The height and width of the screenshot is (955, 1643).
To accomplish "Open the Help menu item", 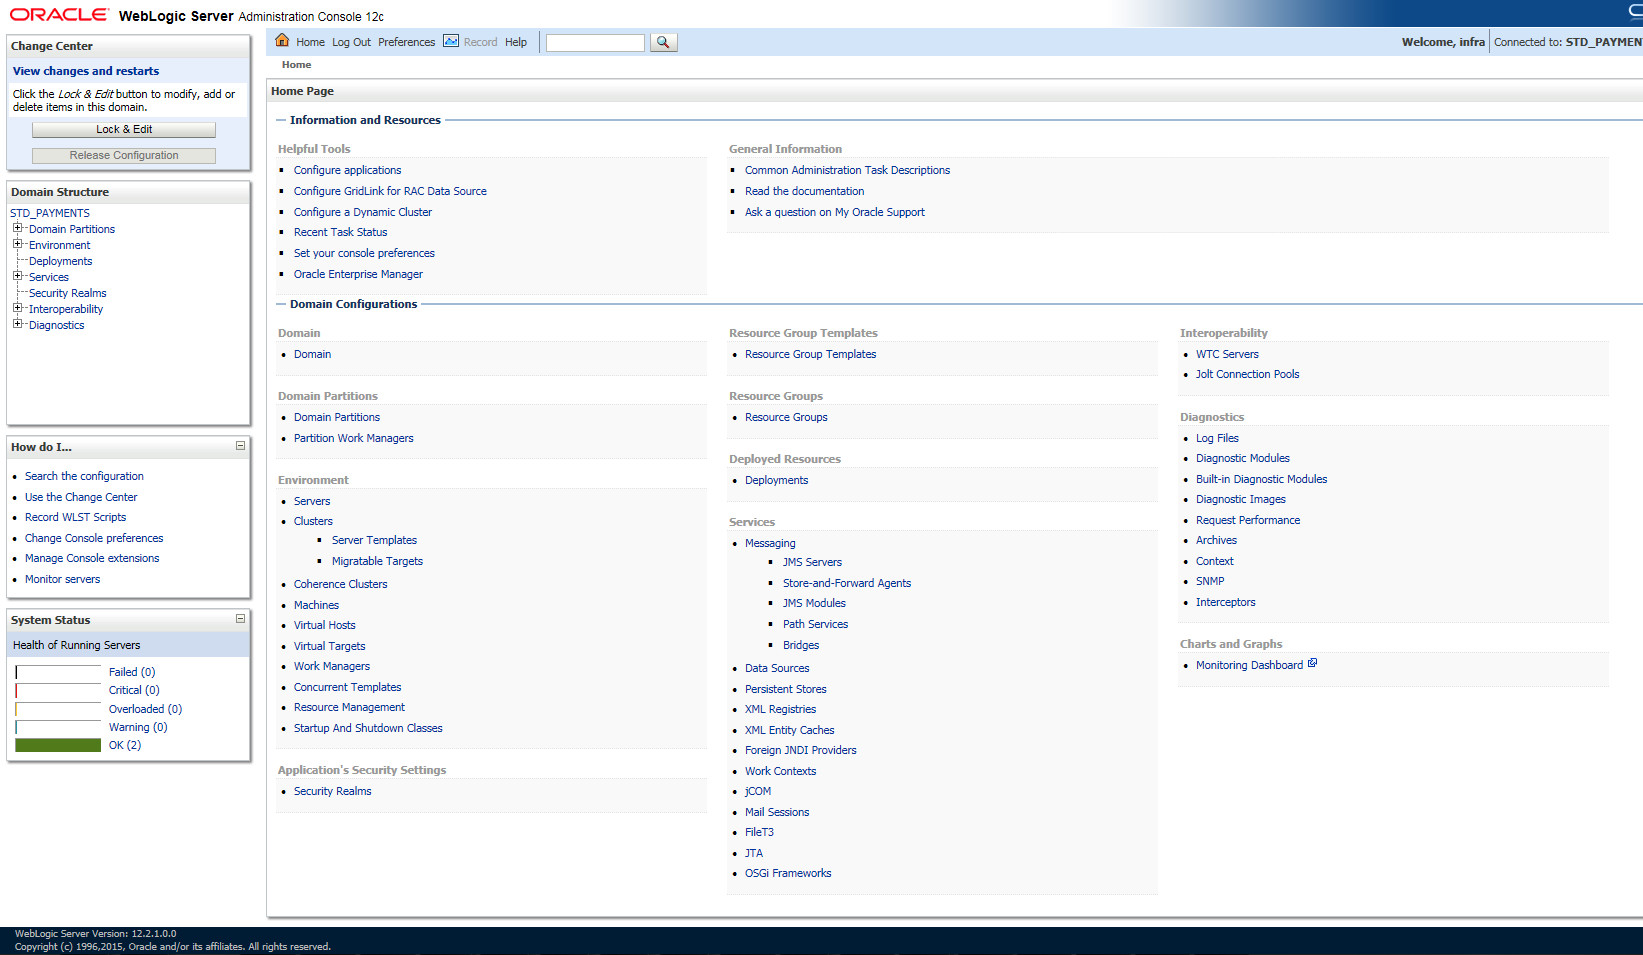I will (x=516, y=42).
